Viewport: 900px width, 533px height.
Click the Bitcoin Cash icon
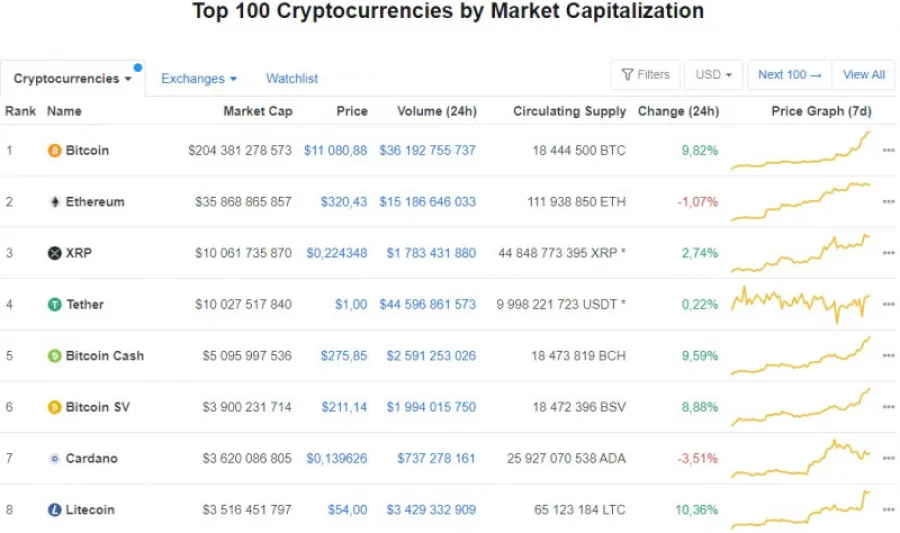[54, 356]
